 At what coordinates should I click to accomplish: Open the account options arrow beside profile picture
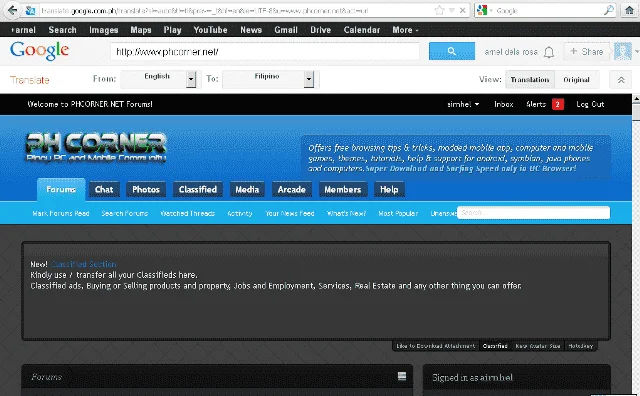click(x=636, y=51)
